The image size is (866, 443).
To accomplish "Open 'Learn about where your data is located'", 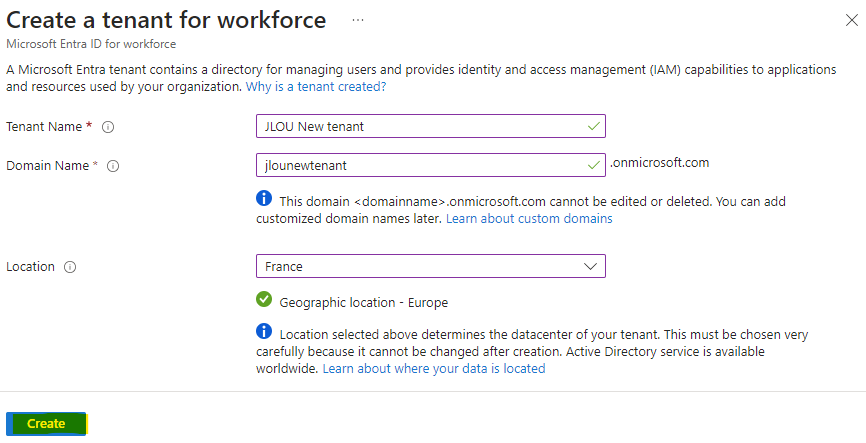I will coord(434,368).
